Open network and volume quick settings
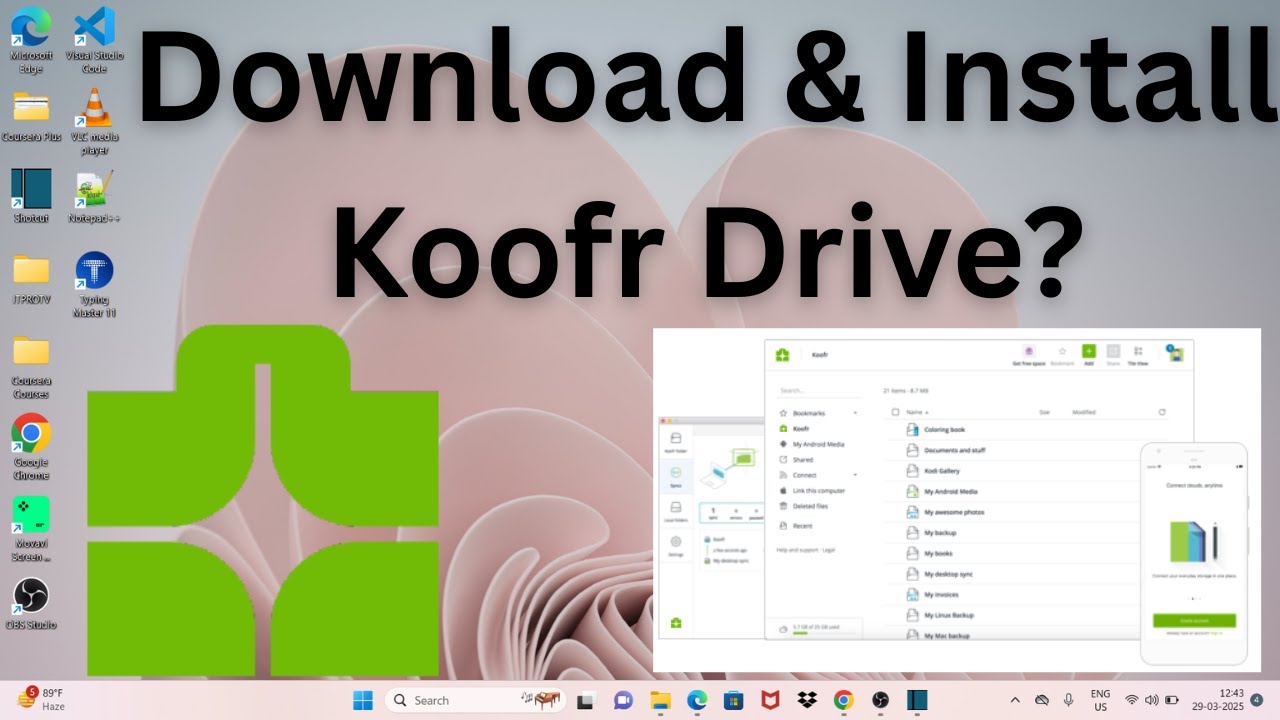 point(1142,700)
